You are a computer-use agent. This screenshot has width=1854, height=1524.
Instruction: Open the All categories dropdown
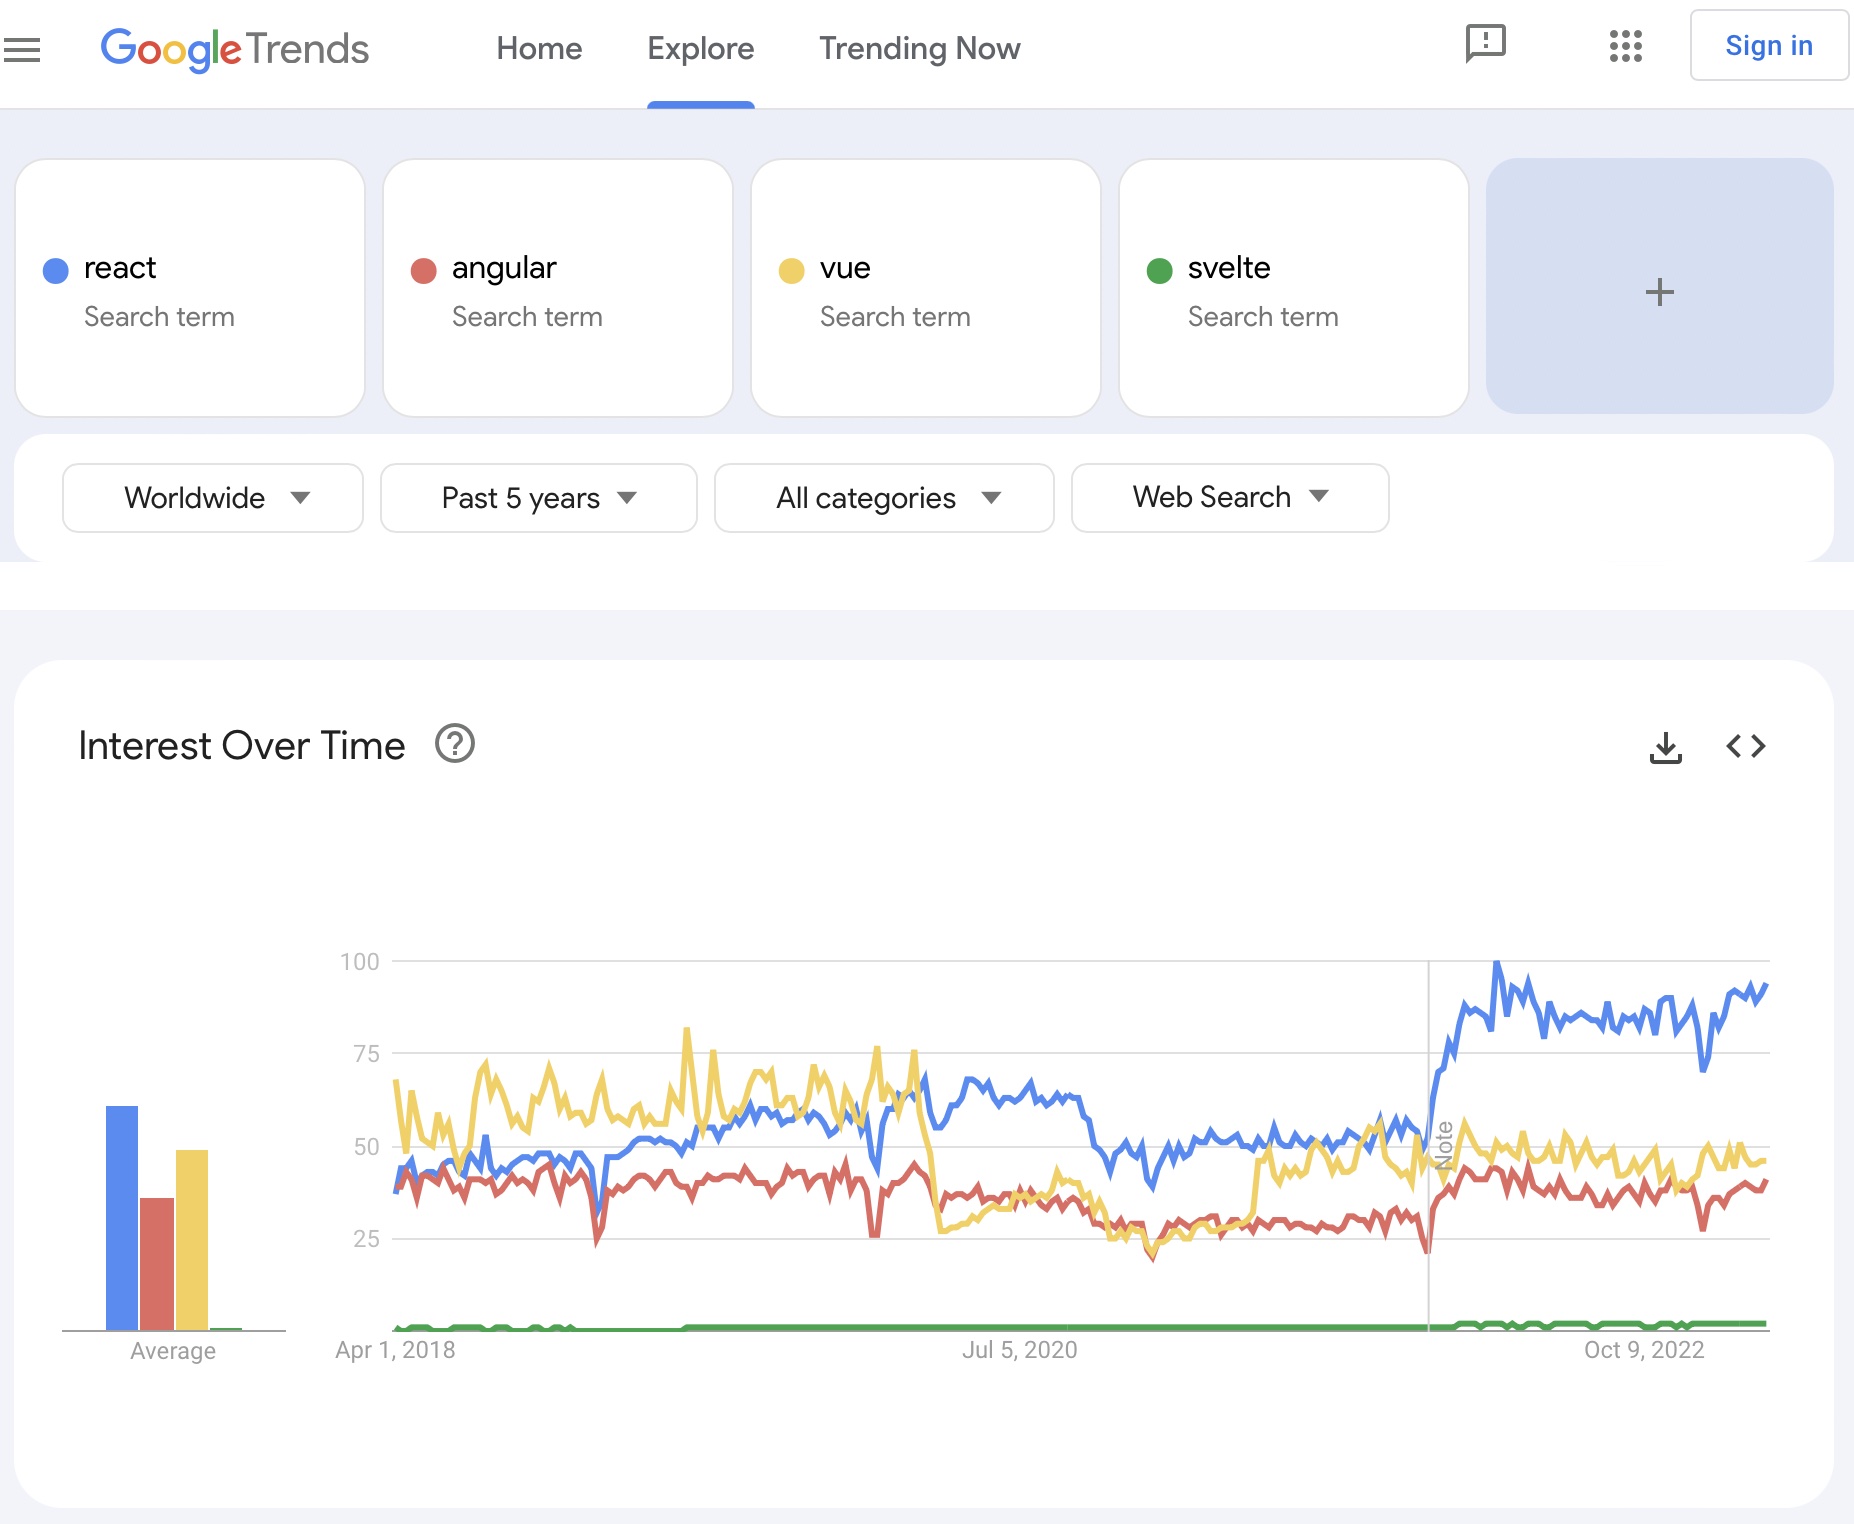coord(884,498)
